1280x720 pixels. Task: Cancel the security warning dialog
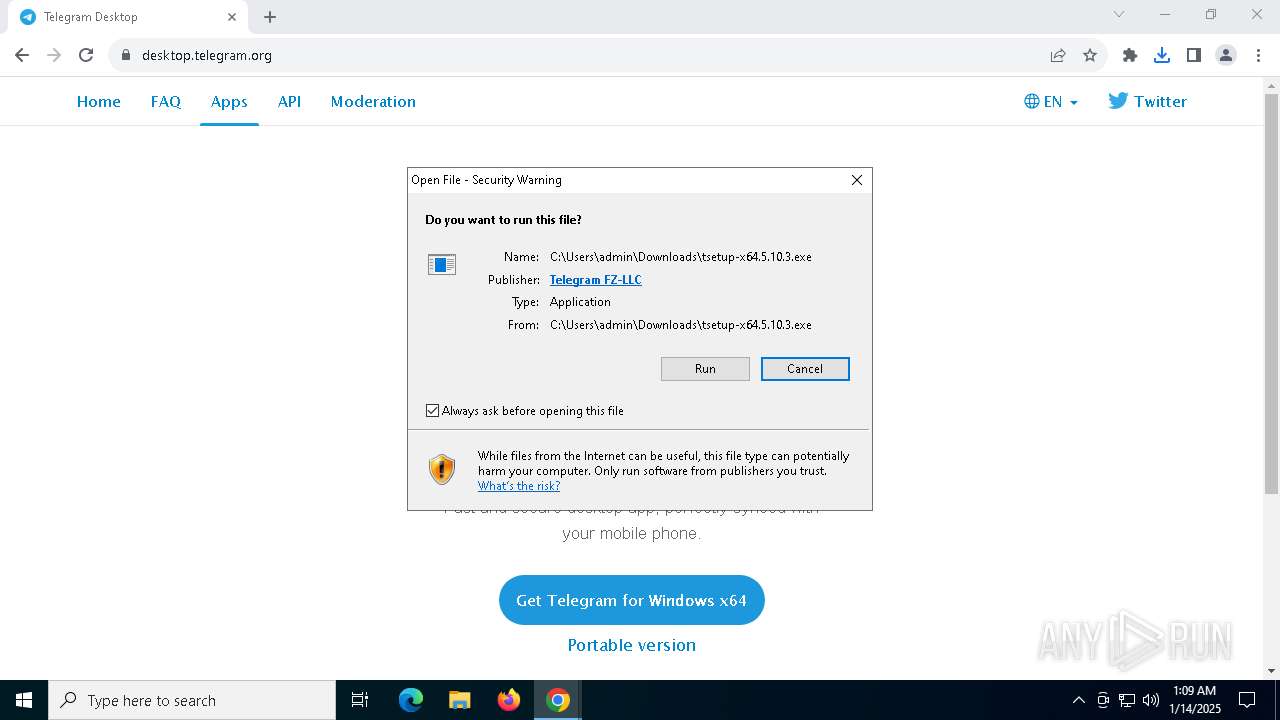click(805, 369)
